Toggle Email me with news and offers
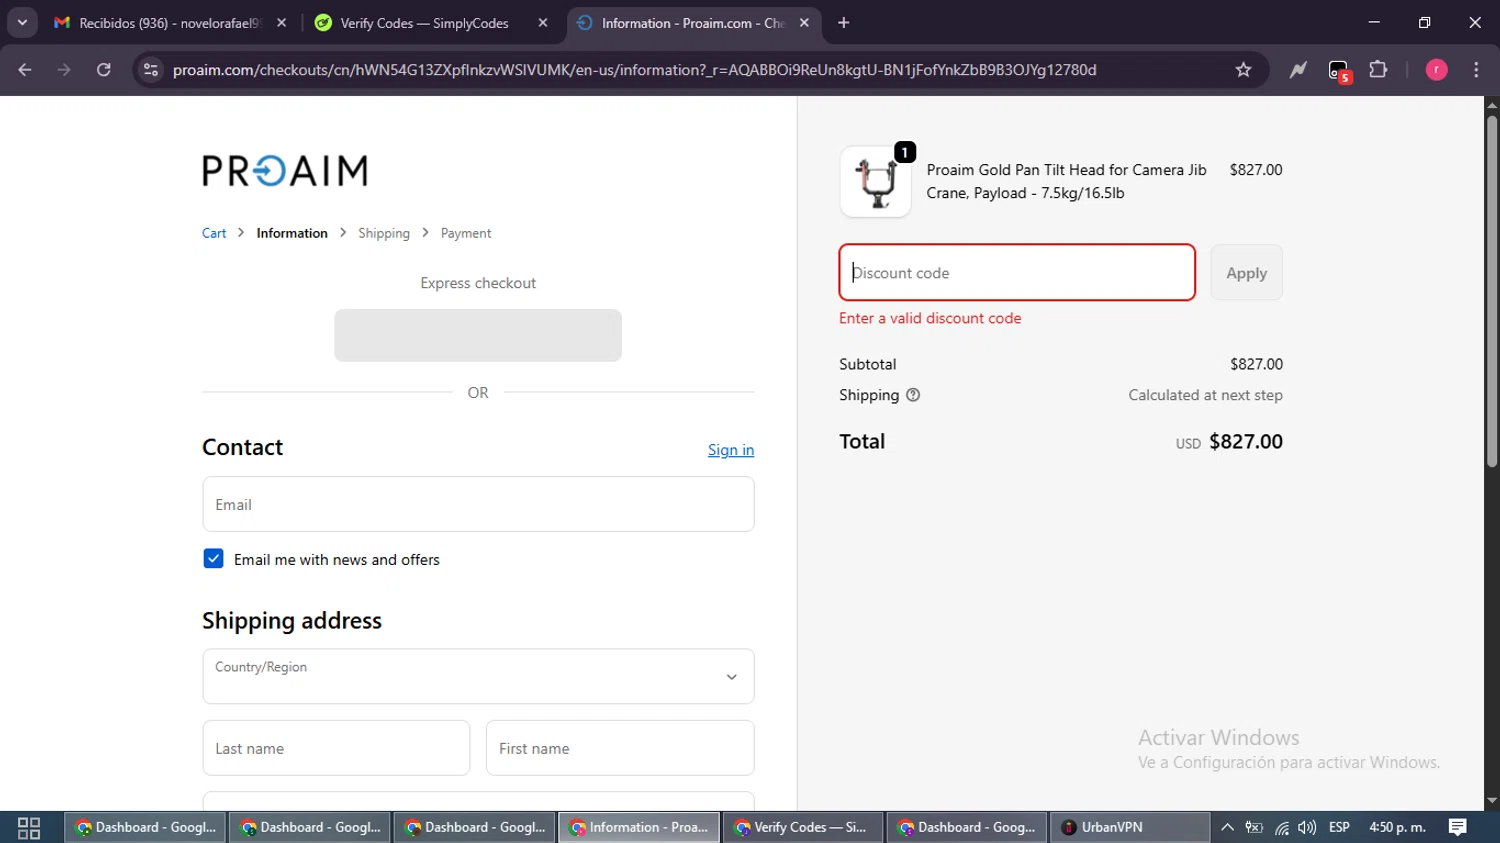The width and height of the screenshot is (1500, 843). click(213, 559)
